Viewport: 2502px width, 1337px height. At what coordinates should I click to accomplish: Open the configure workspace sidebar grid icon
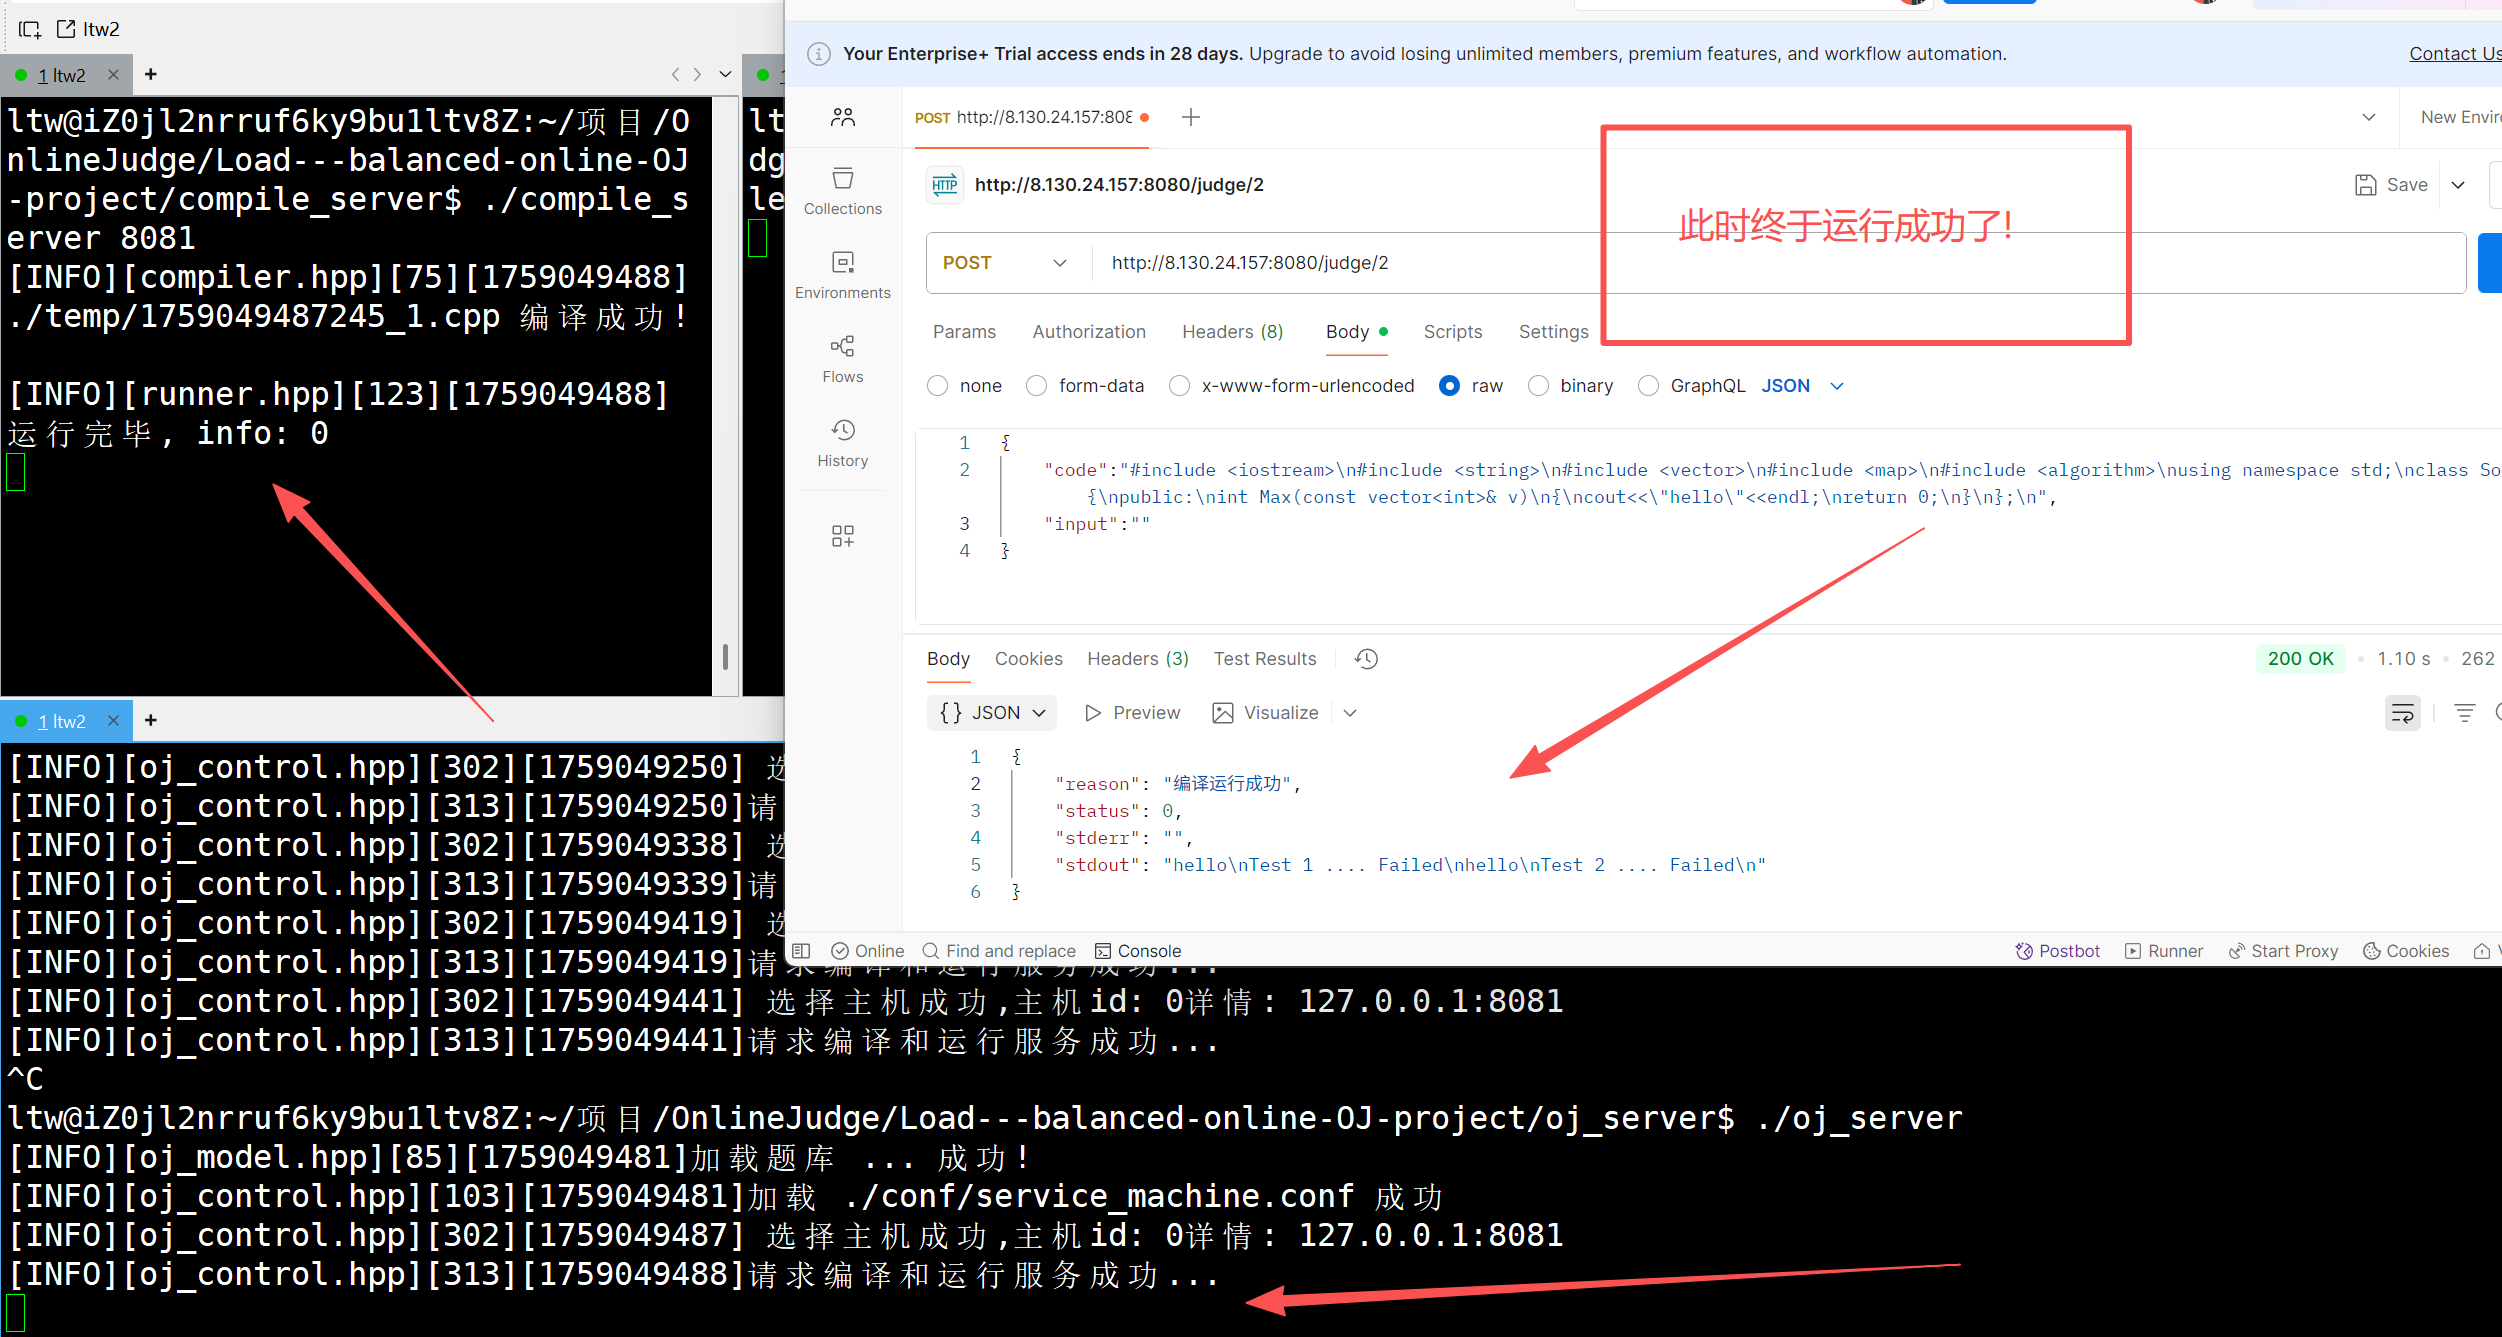click(843, 536)
